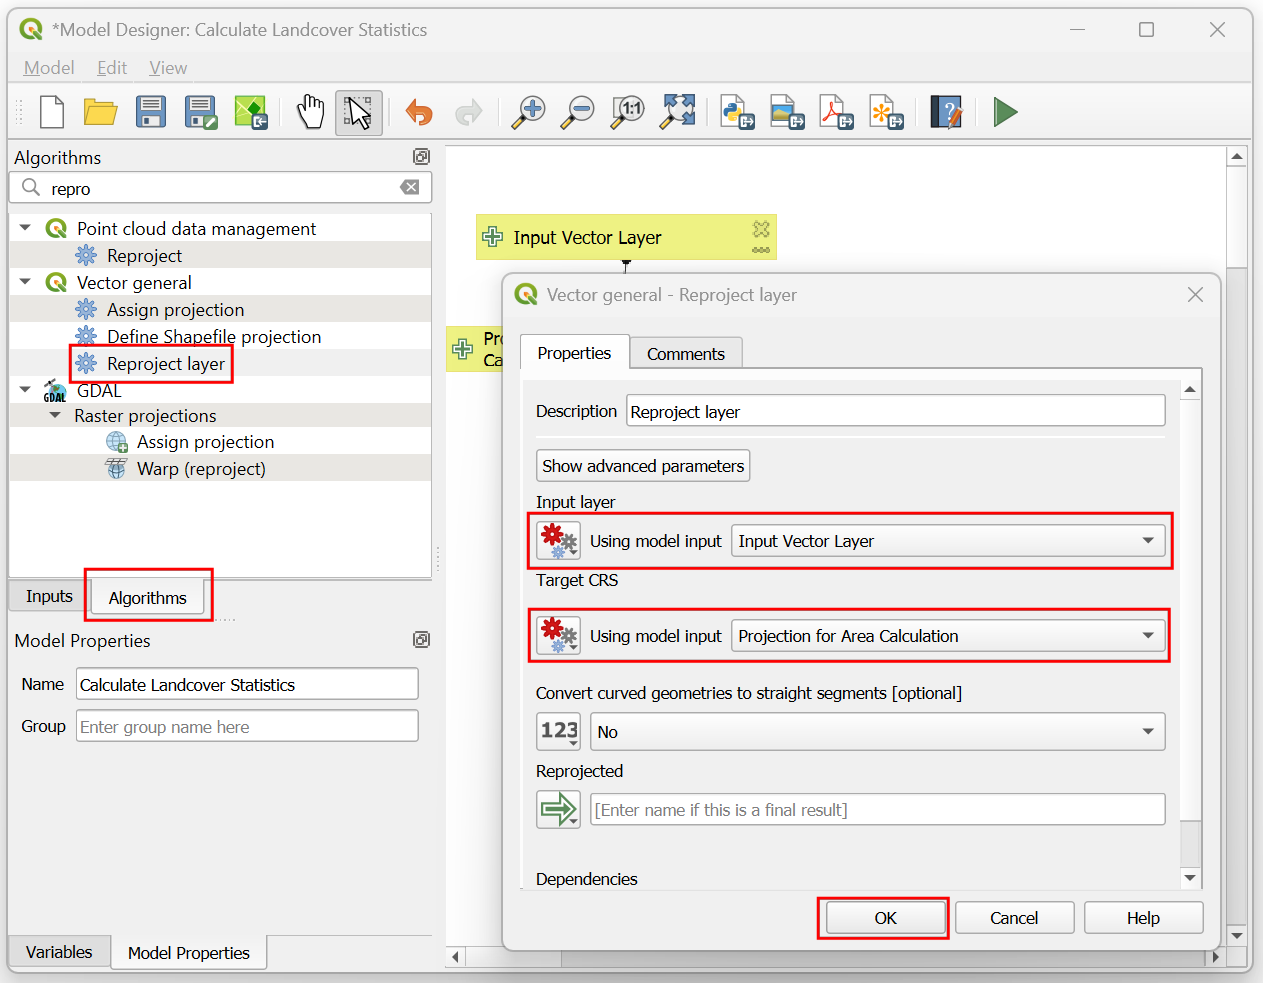
Task: Clear the algorithm search box text
Action: click(x=410, y=188)
